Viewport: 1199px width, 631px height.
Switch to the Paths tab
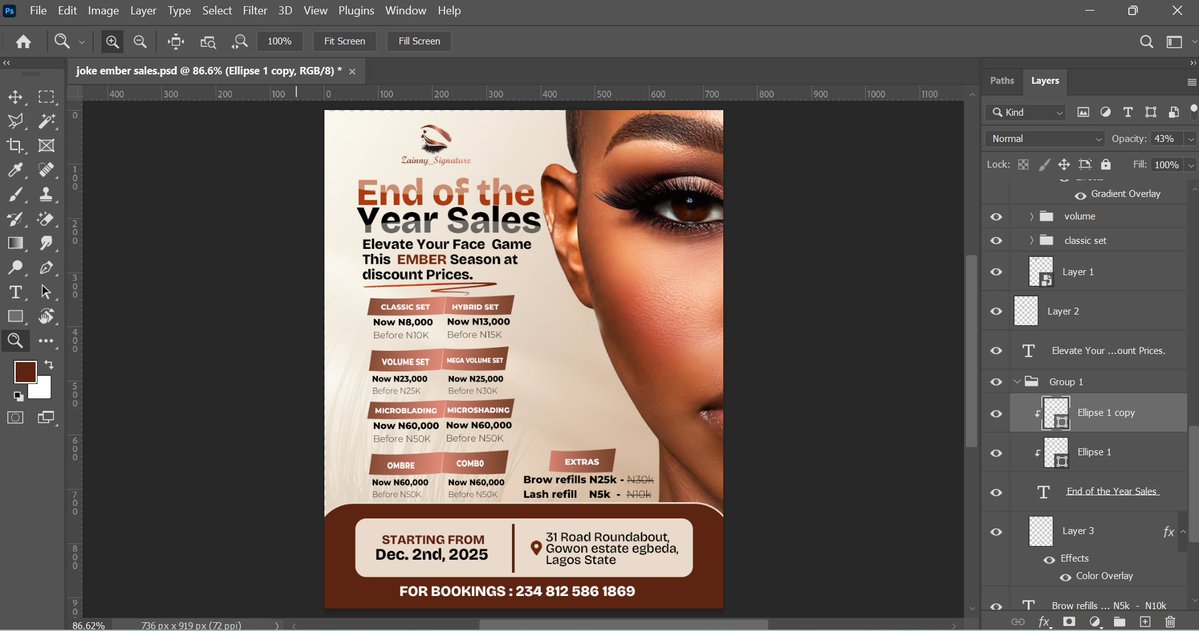[1002, 81]
